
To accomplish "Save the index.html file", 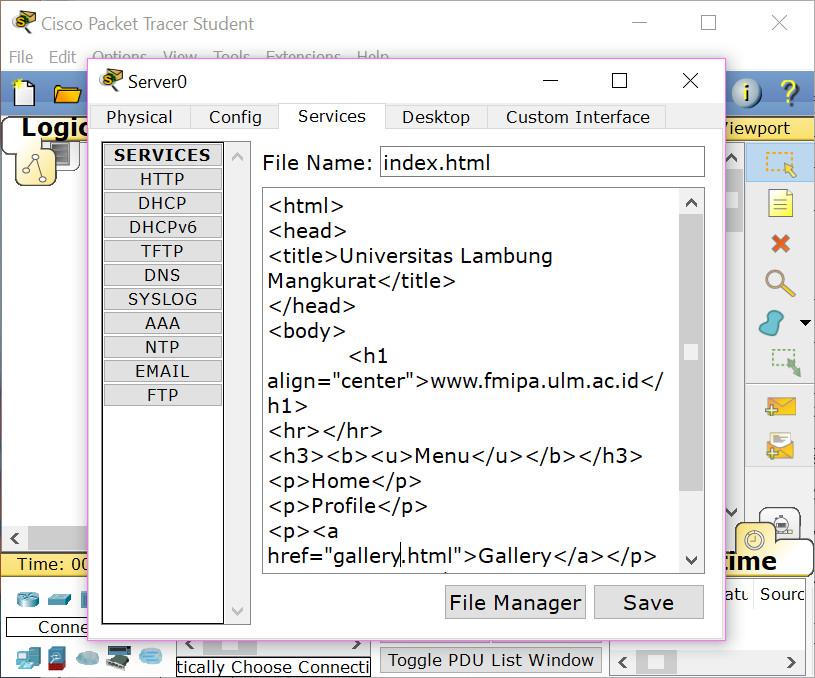I will coord(649,602).
